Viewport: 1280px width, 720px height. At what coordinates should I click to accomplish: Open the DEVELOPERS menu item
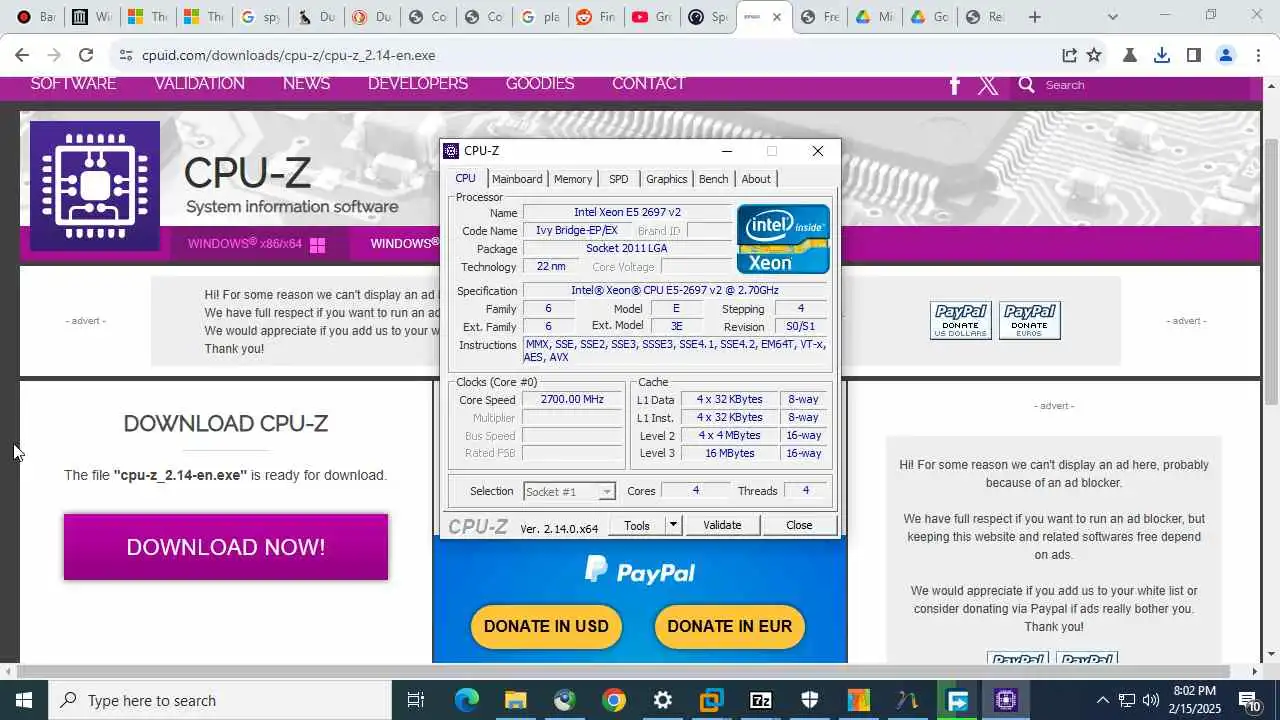(418, 84)
